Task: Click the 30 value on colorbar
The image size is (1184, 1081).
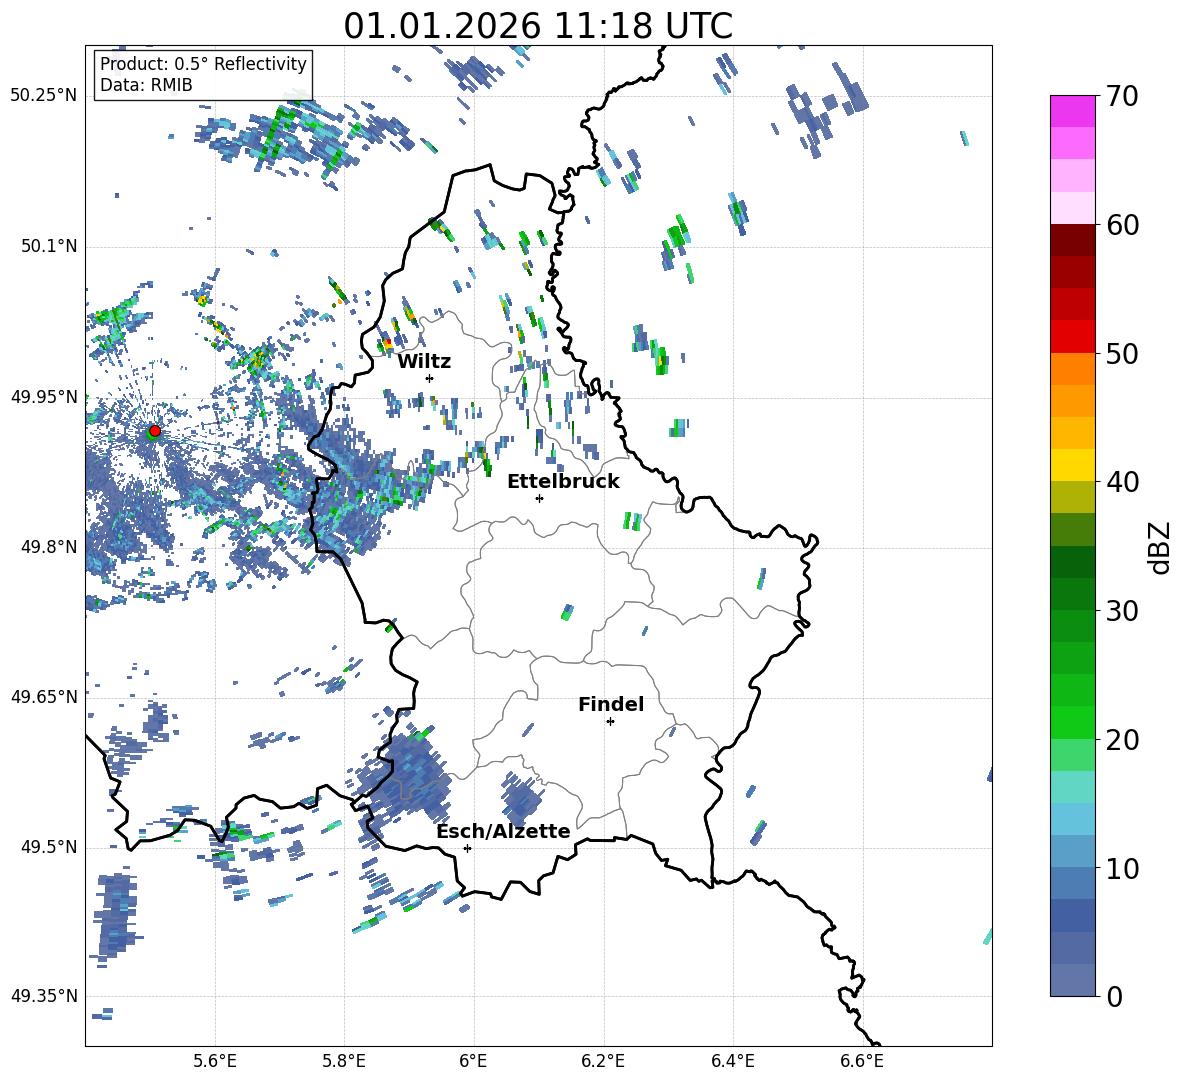Action: tap(1122, 611)
